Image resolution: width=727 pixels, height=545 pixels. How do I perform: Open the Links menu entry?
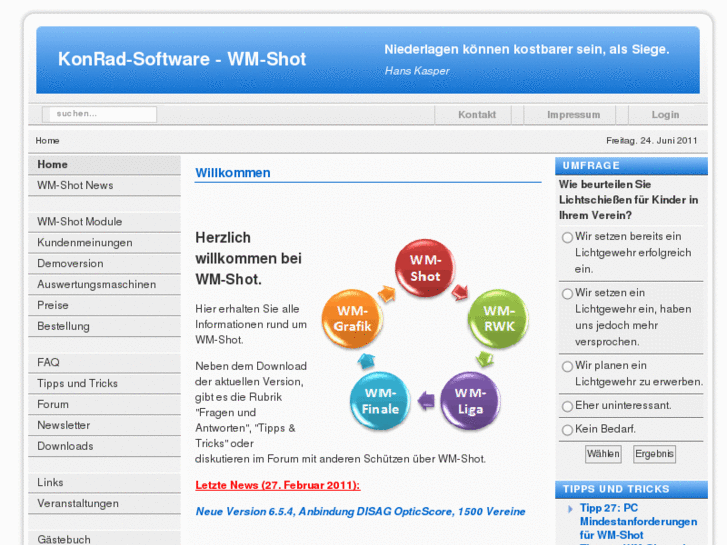tap(104, 482)
